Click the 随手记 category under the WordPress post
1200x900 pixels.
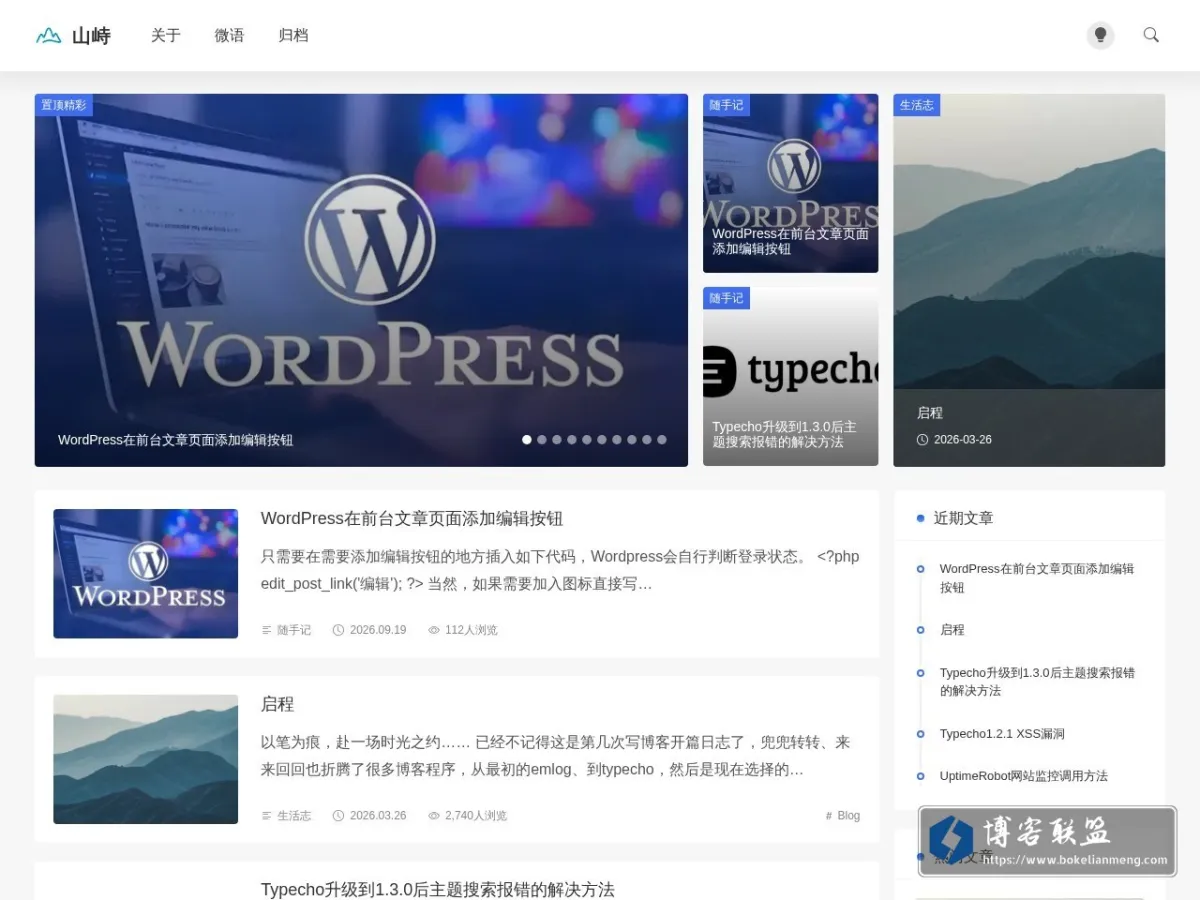[x=294, y=630]
